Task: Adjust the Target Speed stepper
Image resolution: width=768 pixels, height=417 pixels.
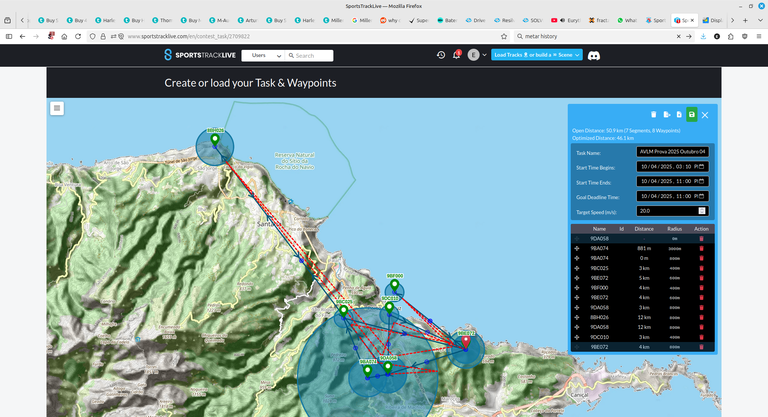Action: tap(702, 211)
